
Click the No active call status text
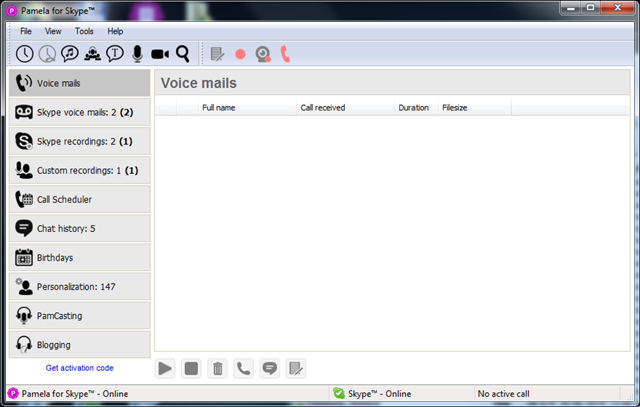point(504,394)
